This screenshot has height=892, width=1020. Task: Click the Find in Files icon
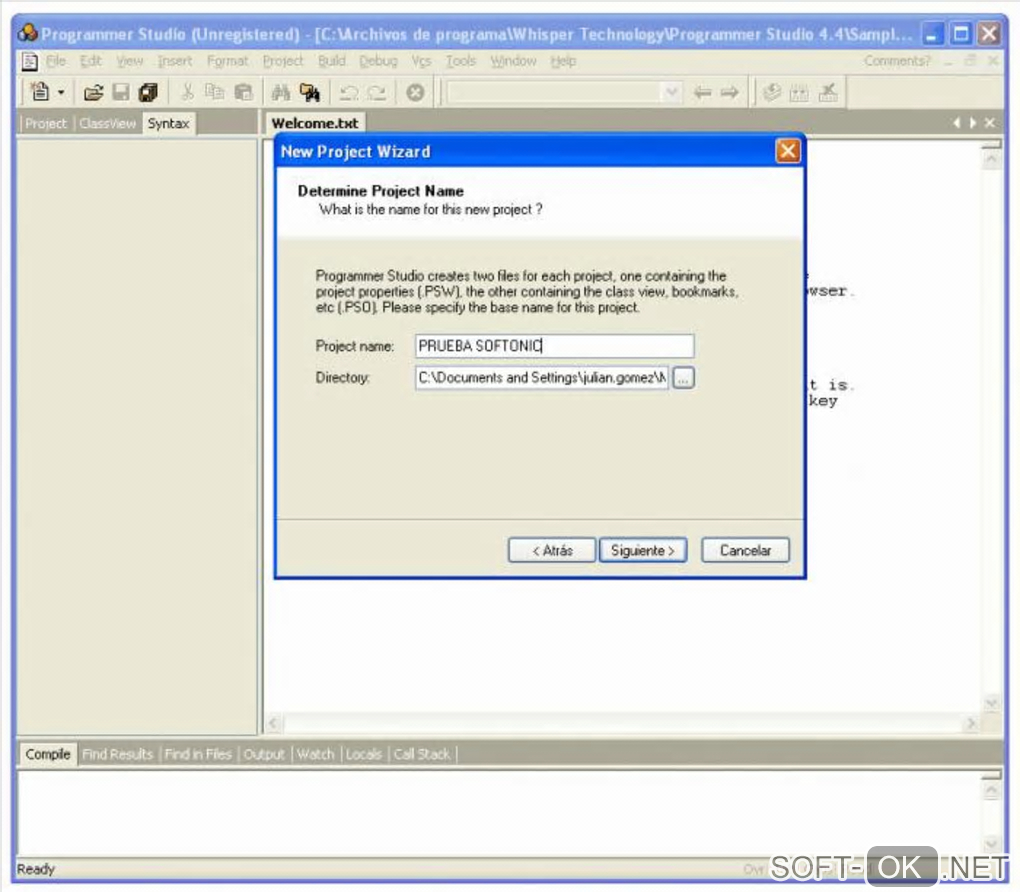click(x=310, y=92)
